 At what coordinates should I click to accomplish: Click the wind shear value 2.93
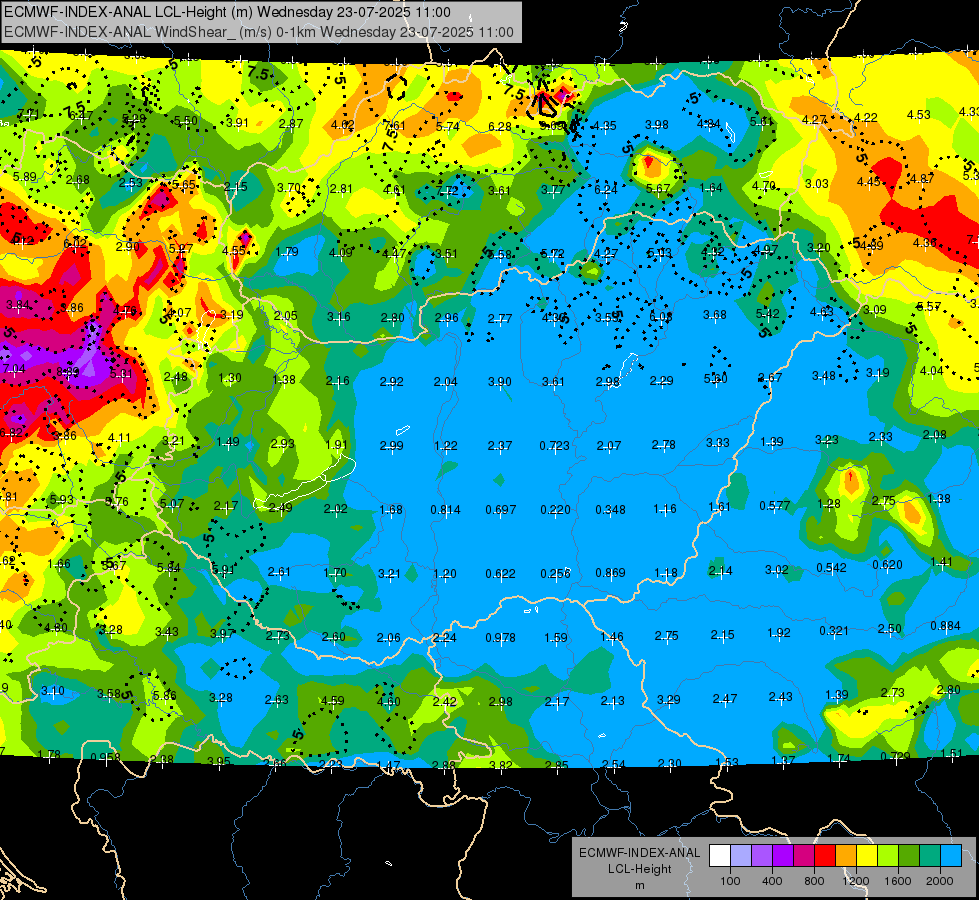(x=282, y=443)
